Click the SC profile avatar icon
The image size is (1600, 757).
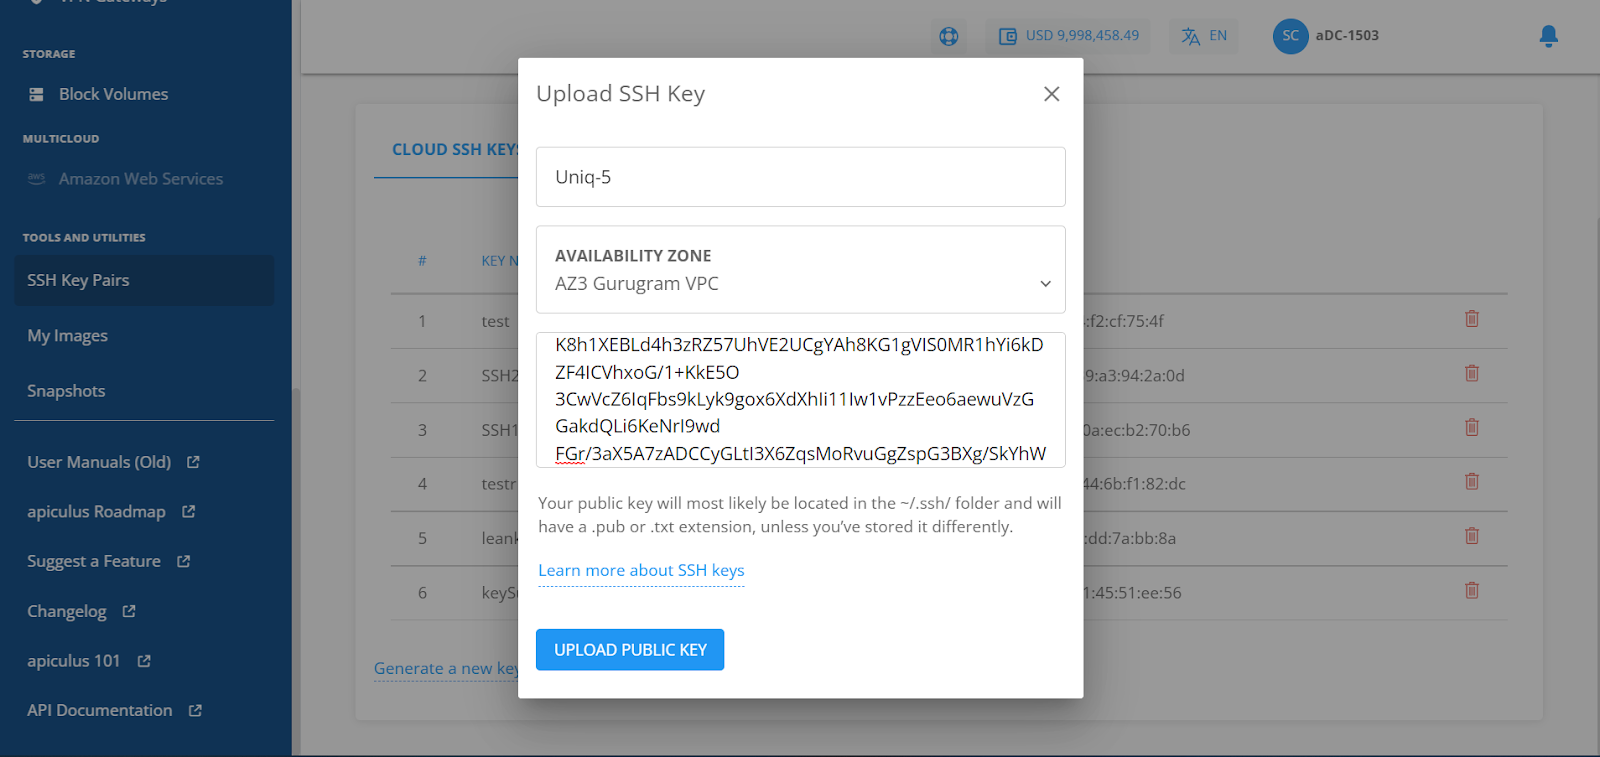click(x=1290, y=36)
